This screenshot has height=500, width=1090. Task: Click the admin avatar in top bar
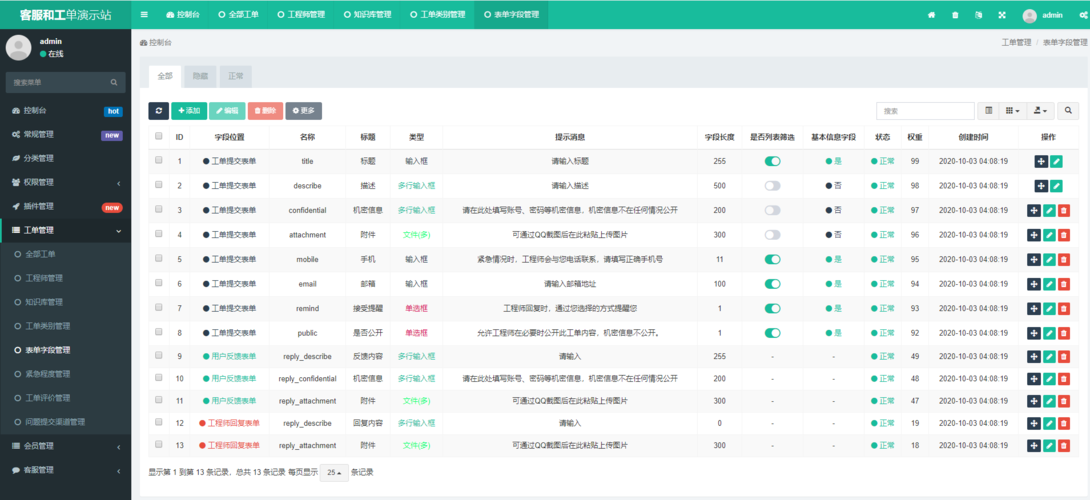pos(1030,15)
